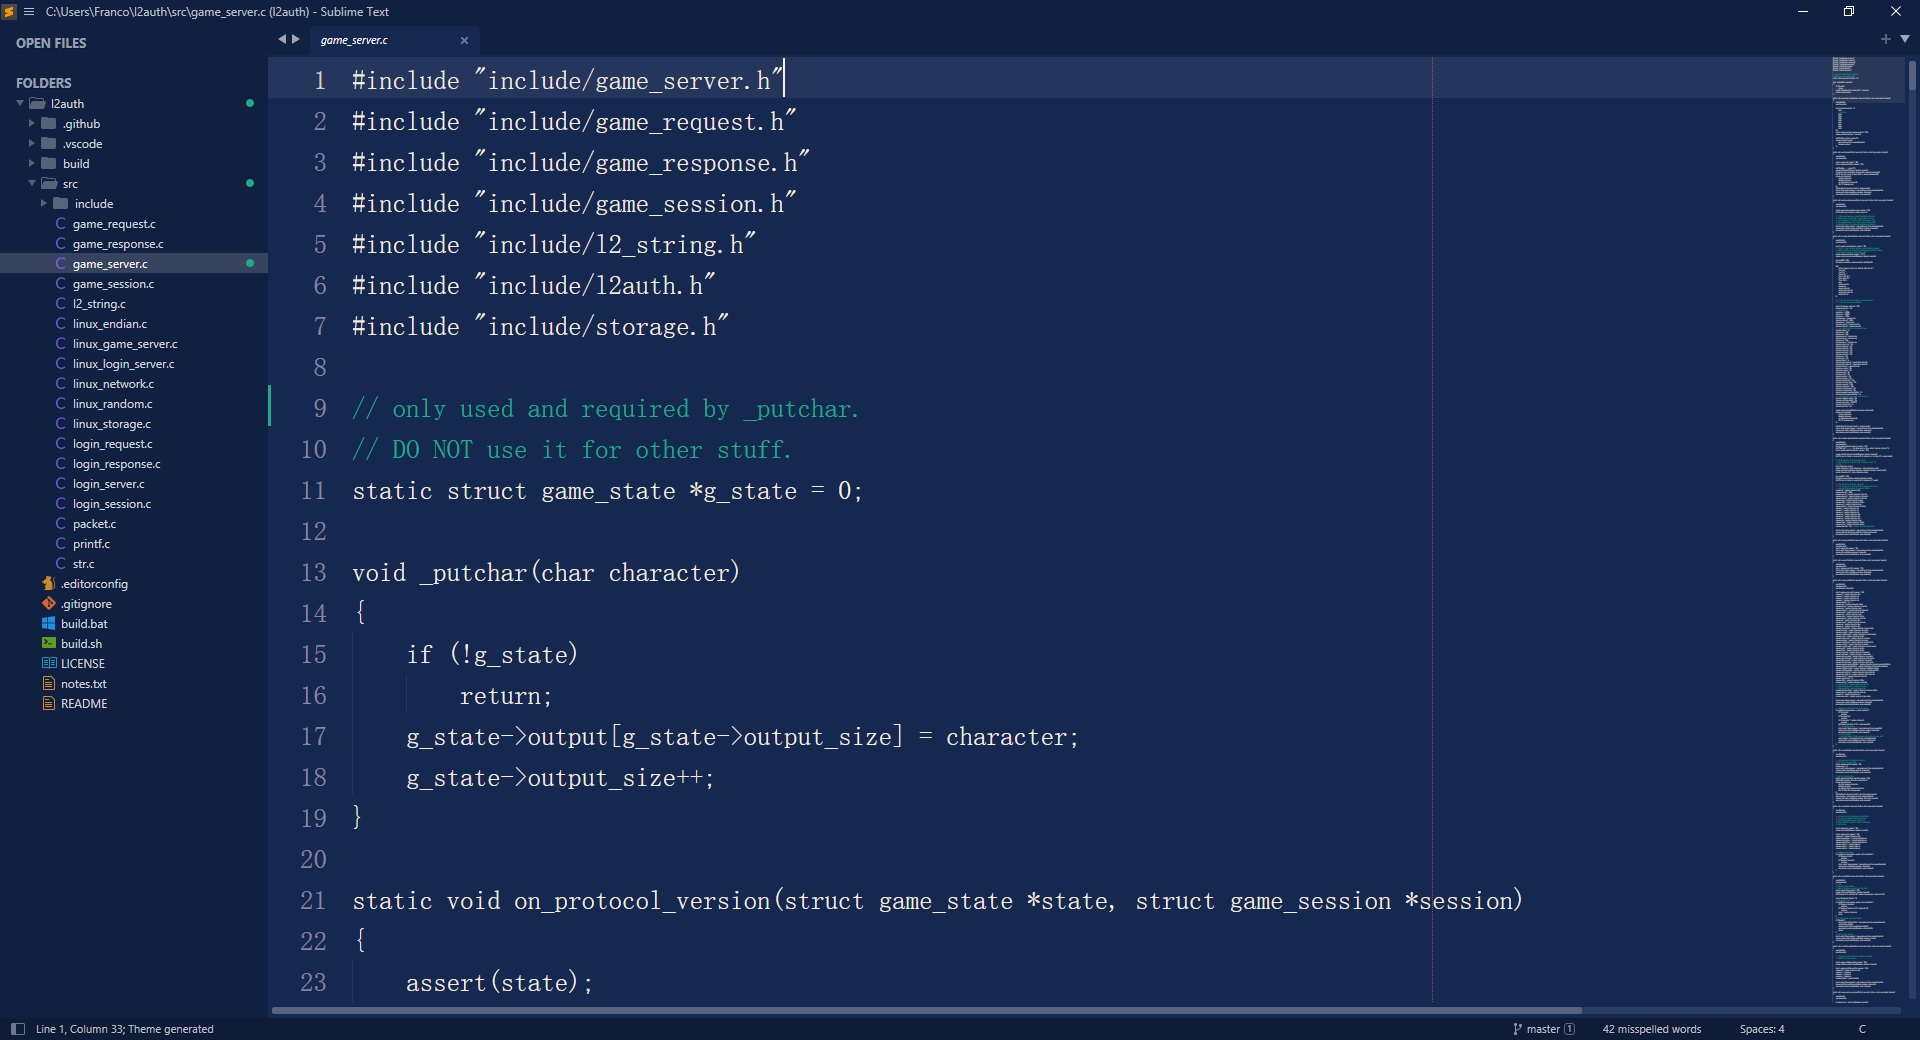Open game_response.c in sidebar

[x=118, y=244]
